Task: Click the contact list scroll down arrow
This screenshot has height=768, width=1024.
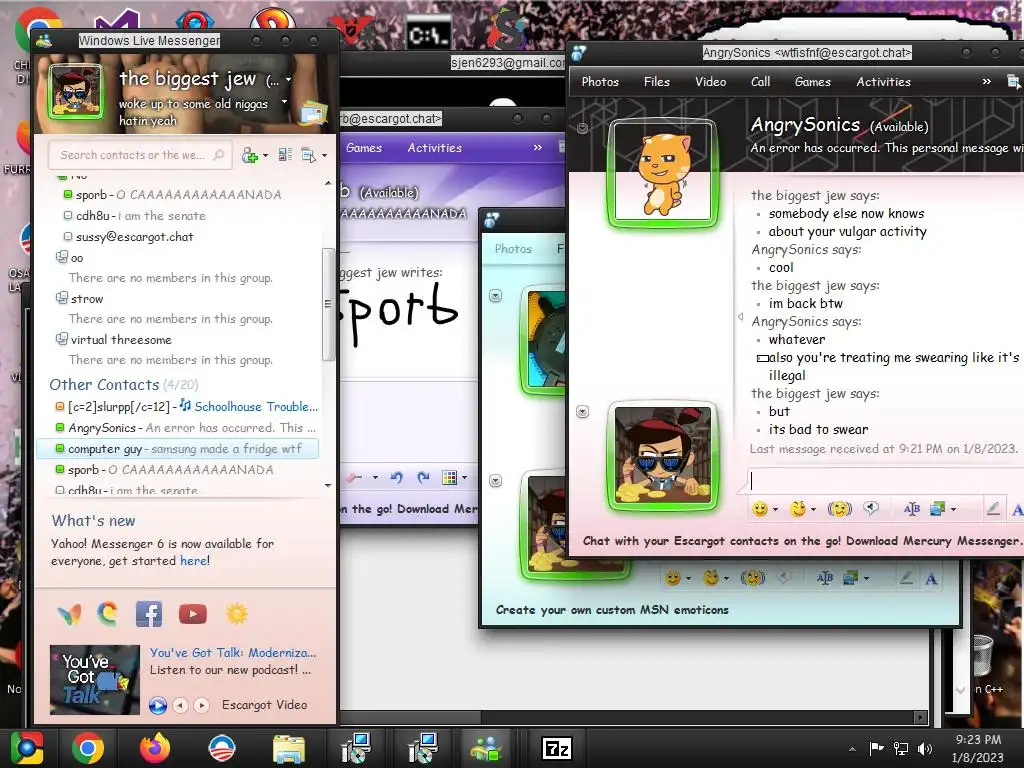Action: pyautogui.click(x=328, y=486)
